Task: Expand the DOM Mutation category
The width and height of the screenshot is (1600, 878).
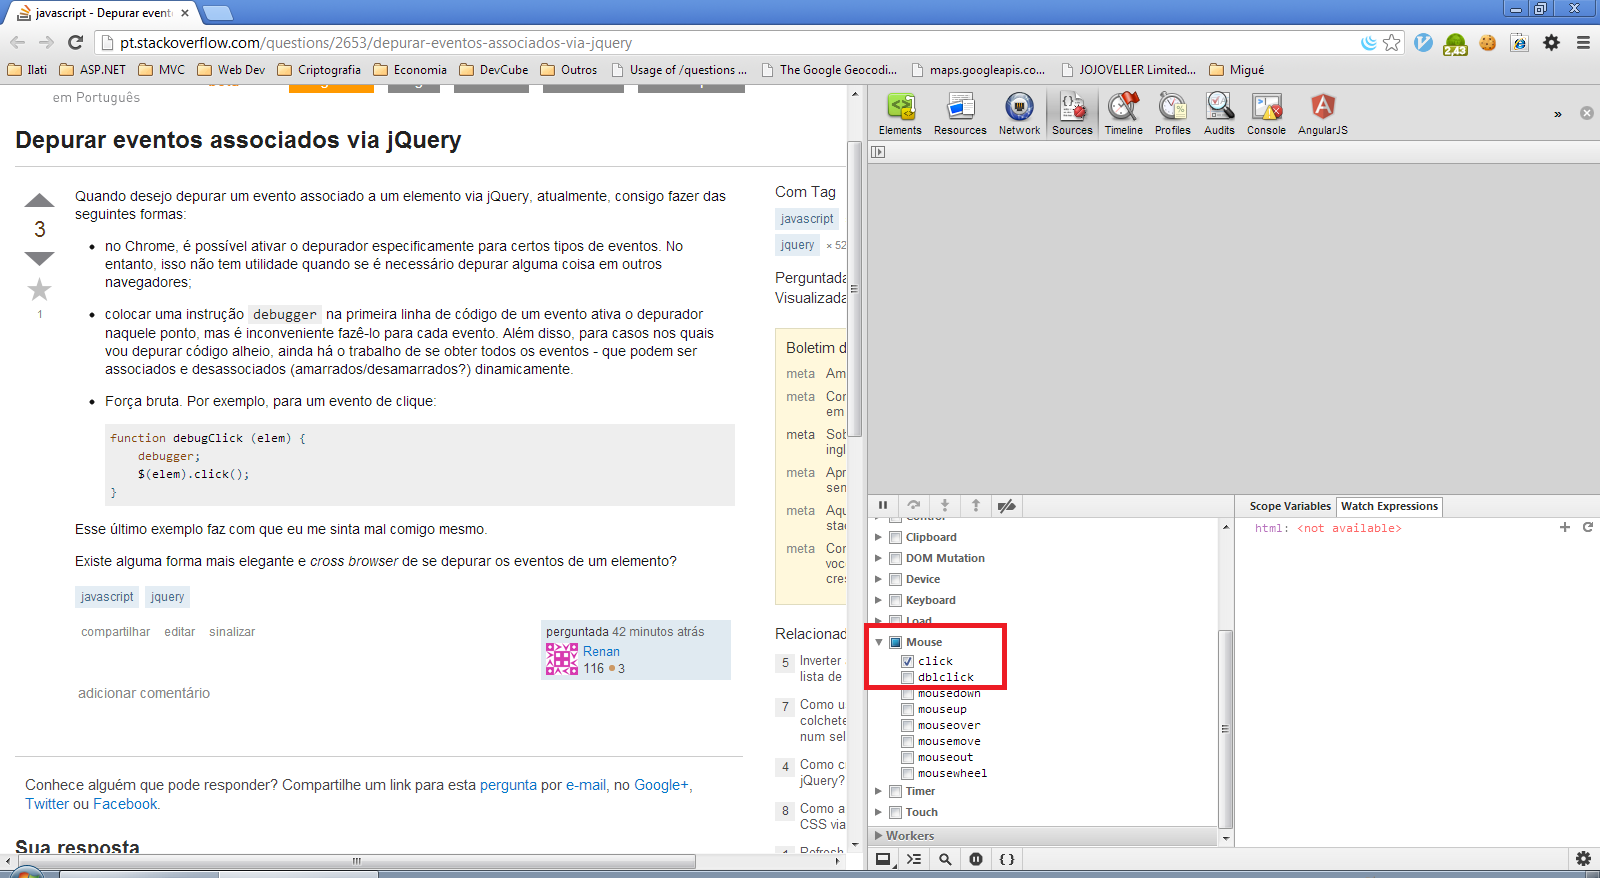Action: [879, 558]
